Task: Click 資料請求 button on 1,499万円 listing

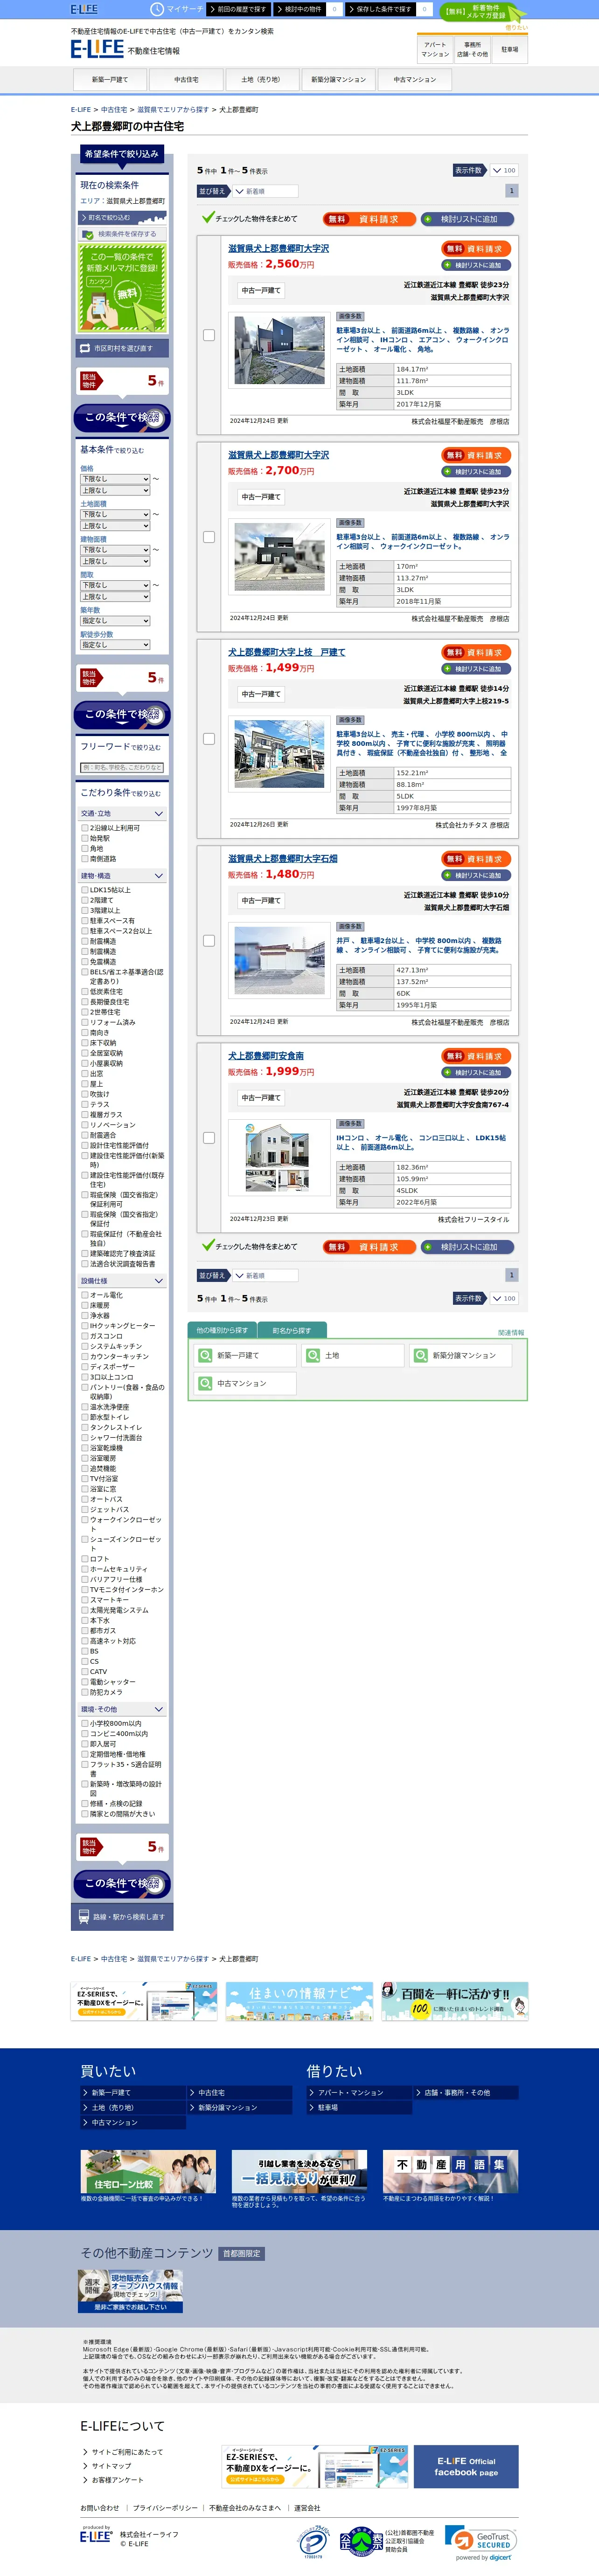Action: (476, 652)
